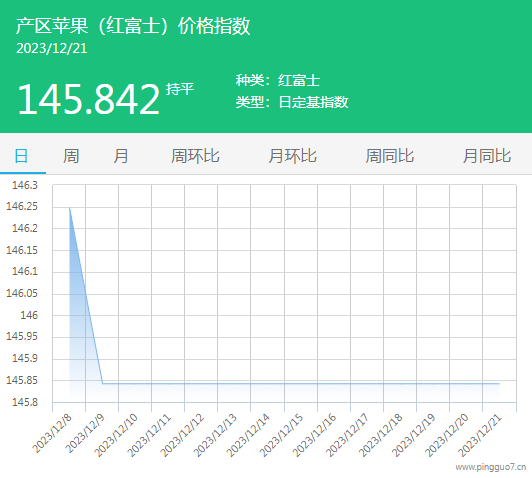
Task: Select the 日 daily tab
Action: [21, 156]
